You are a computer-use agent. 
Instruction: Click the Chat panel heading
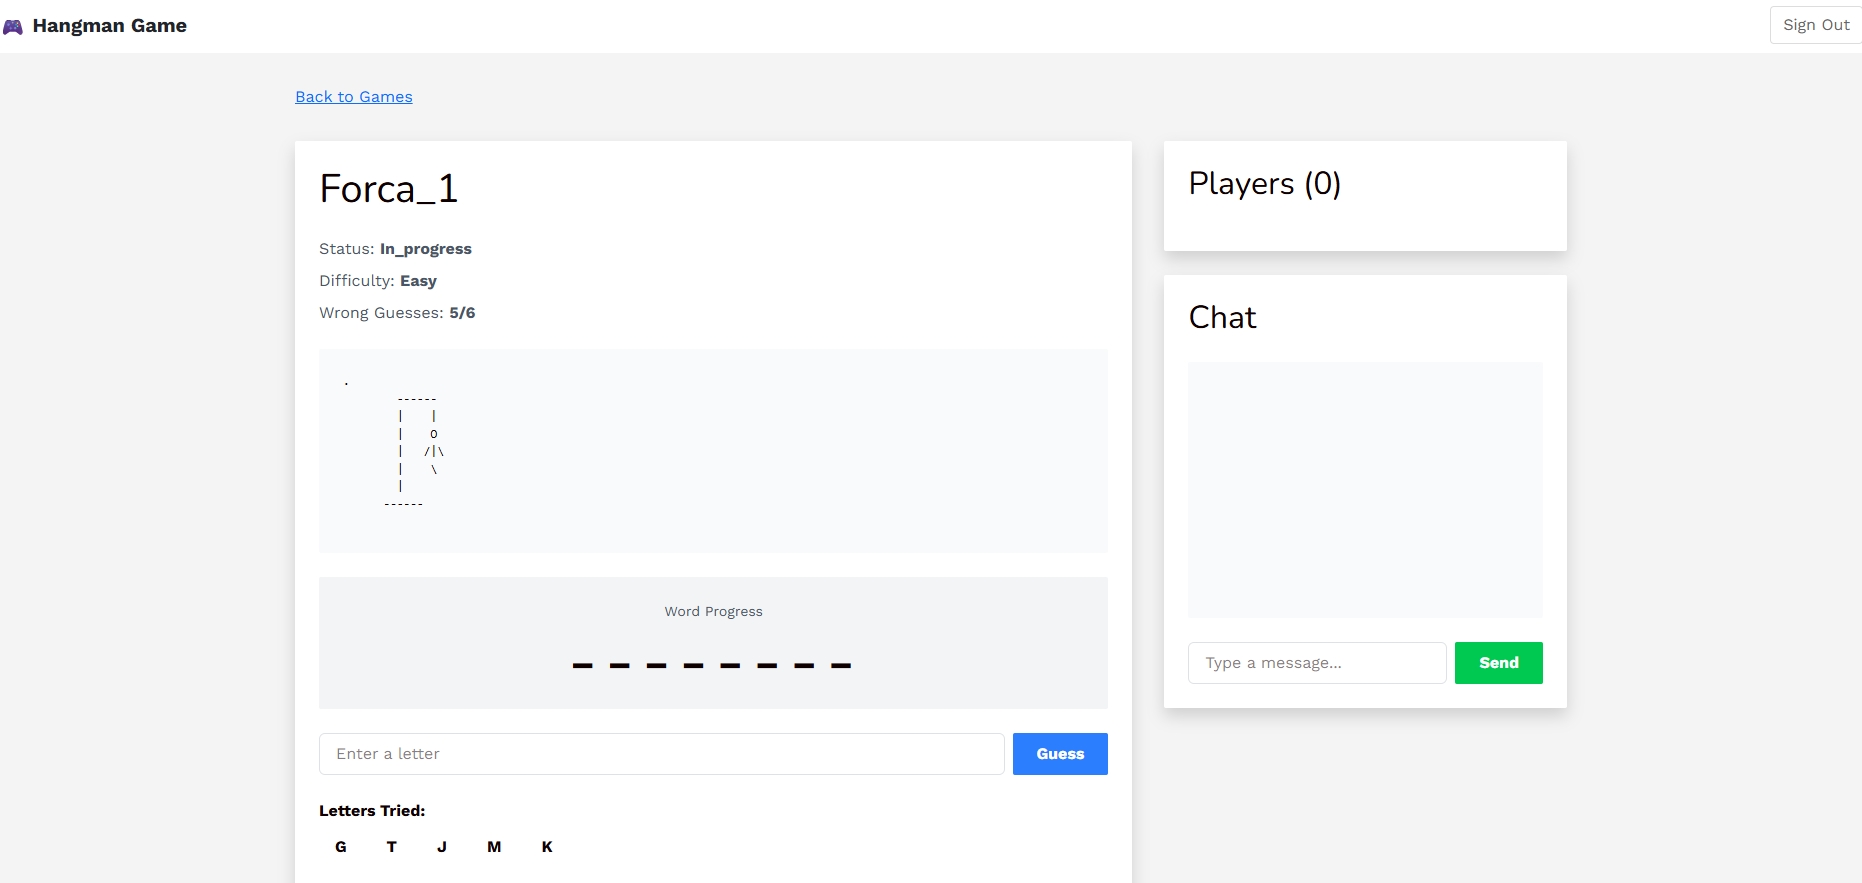coord(1222,318)
